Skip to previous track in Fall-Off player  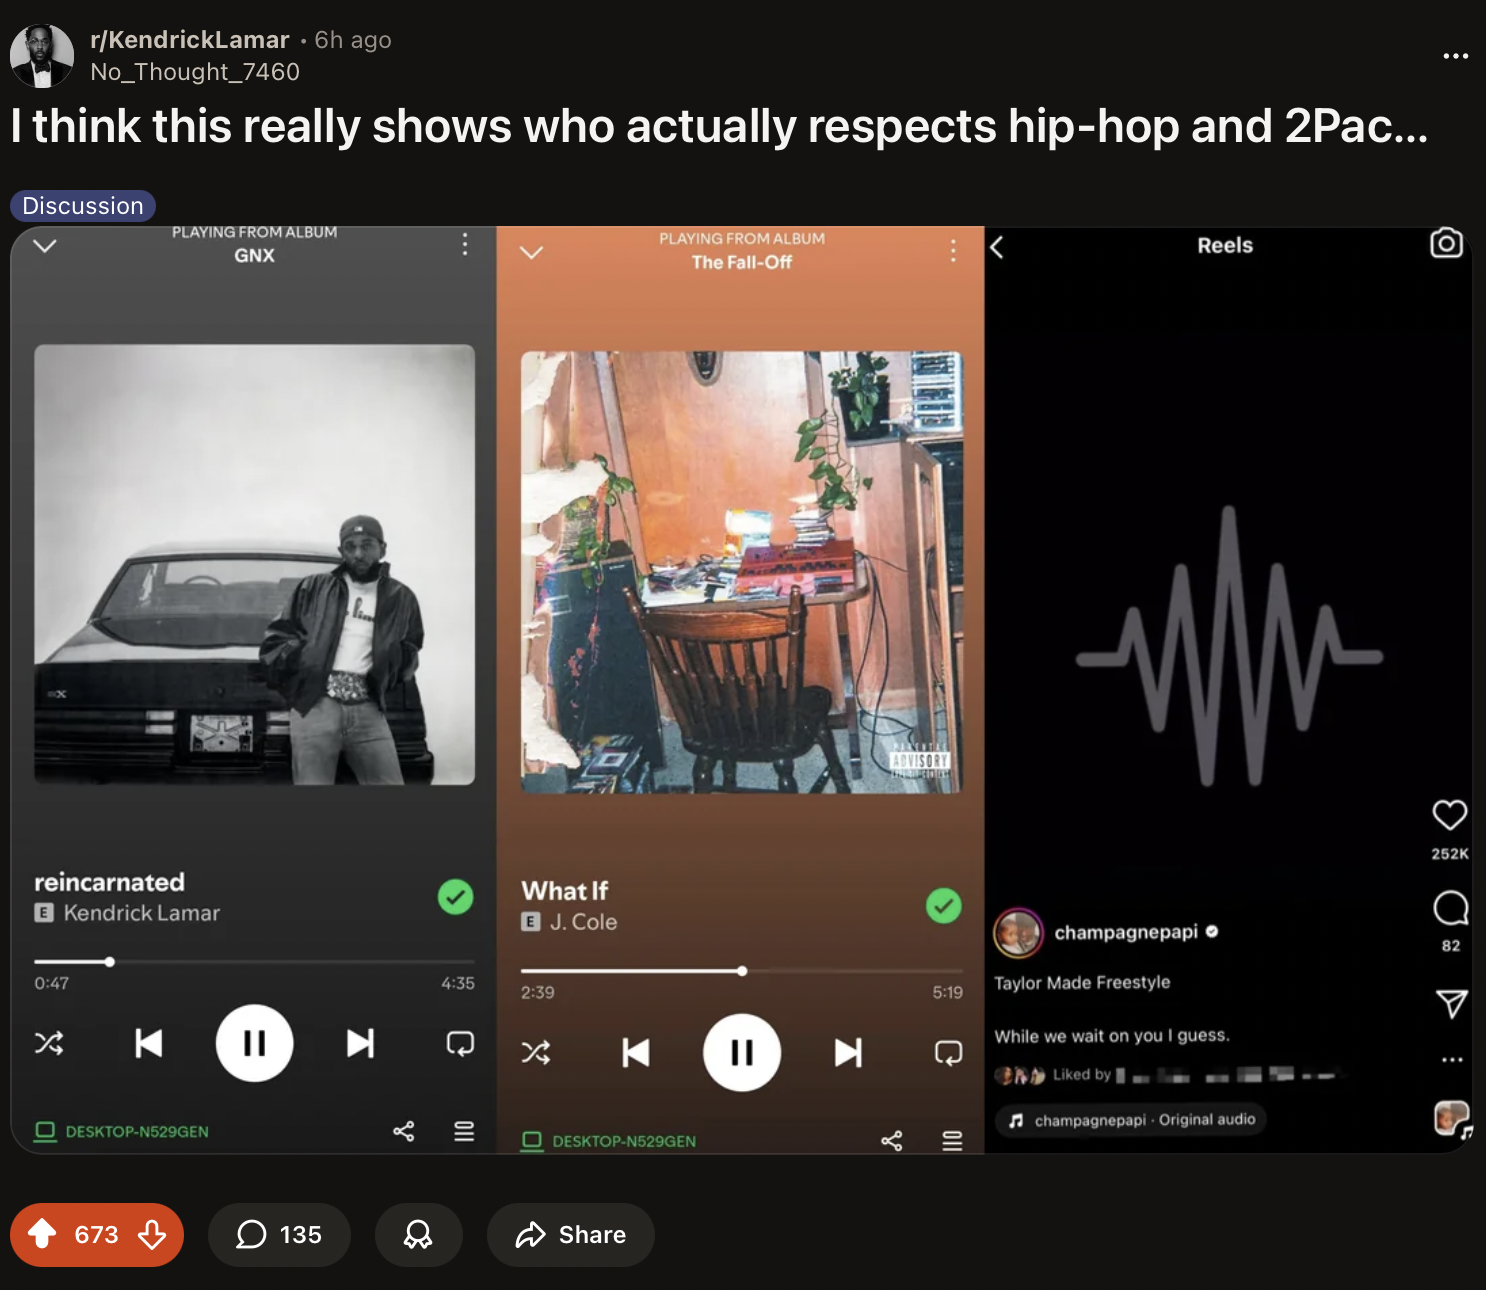(636, 1053)
